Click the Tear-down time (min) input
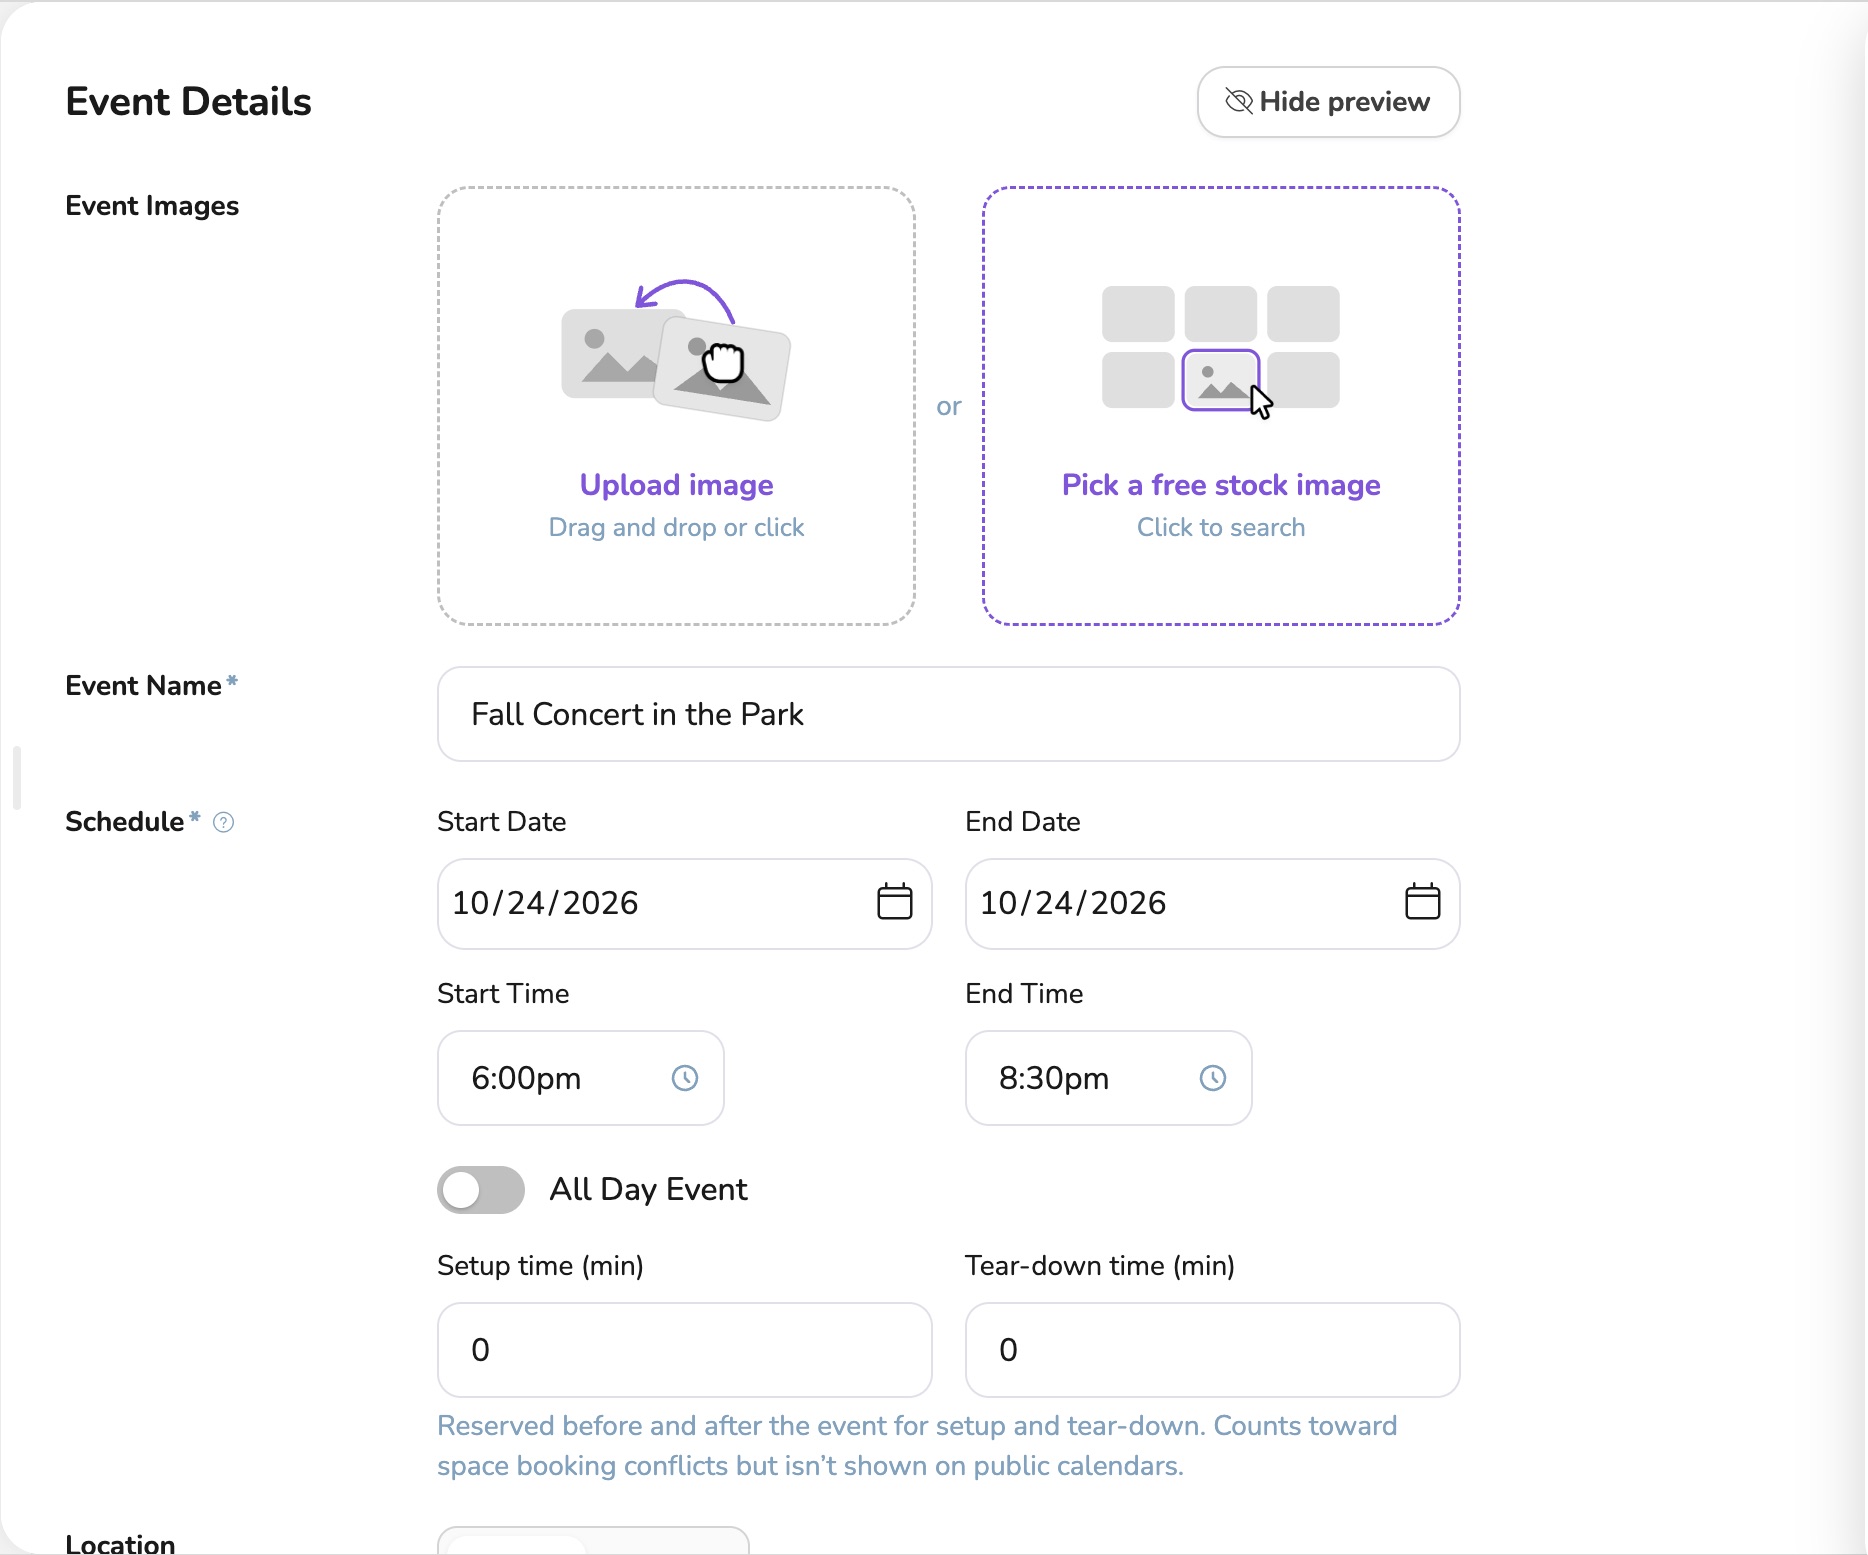This screenshot has height=1555, width=1868. tap(1212, 1350)
